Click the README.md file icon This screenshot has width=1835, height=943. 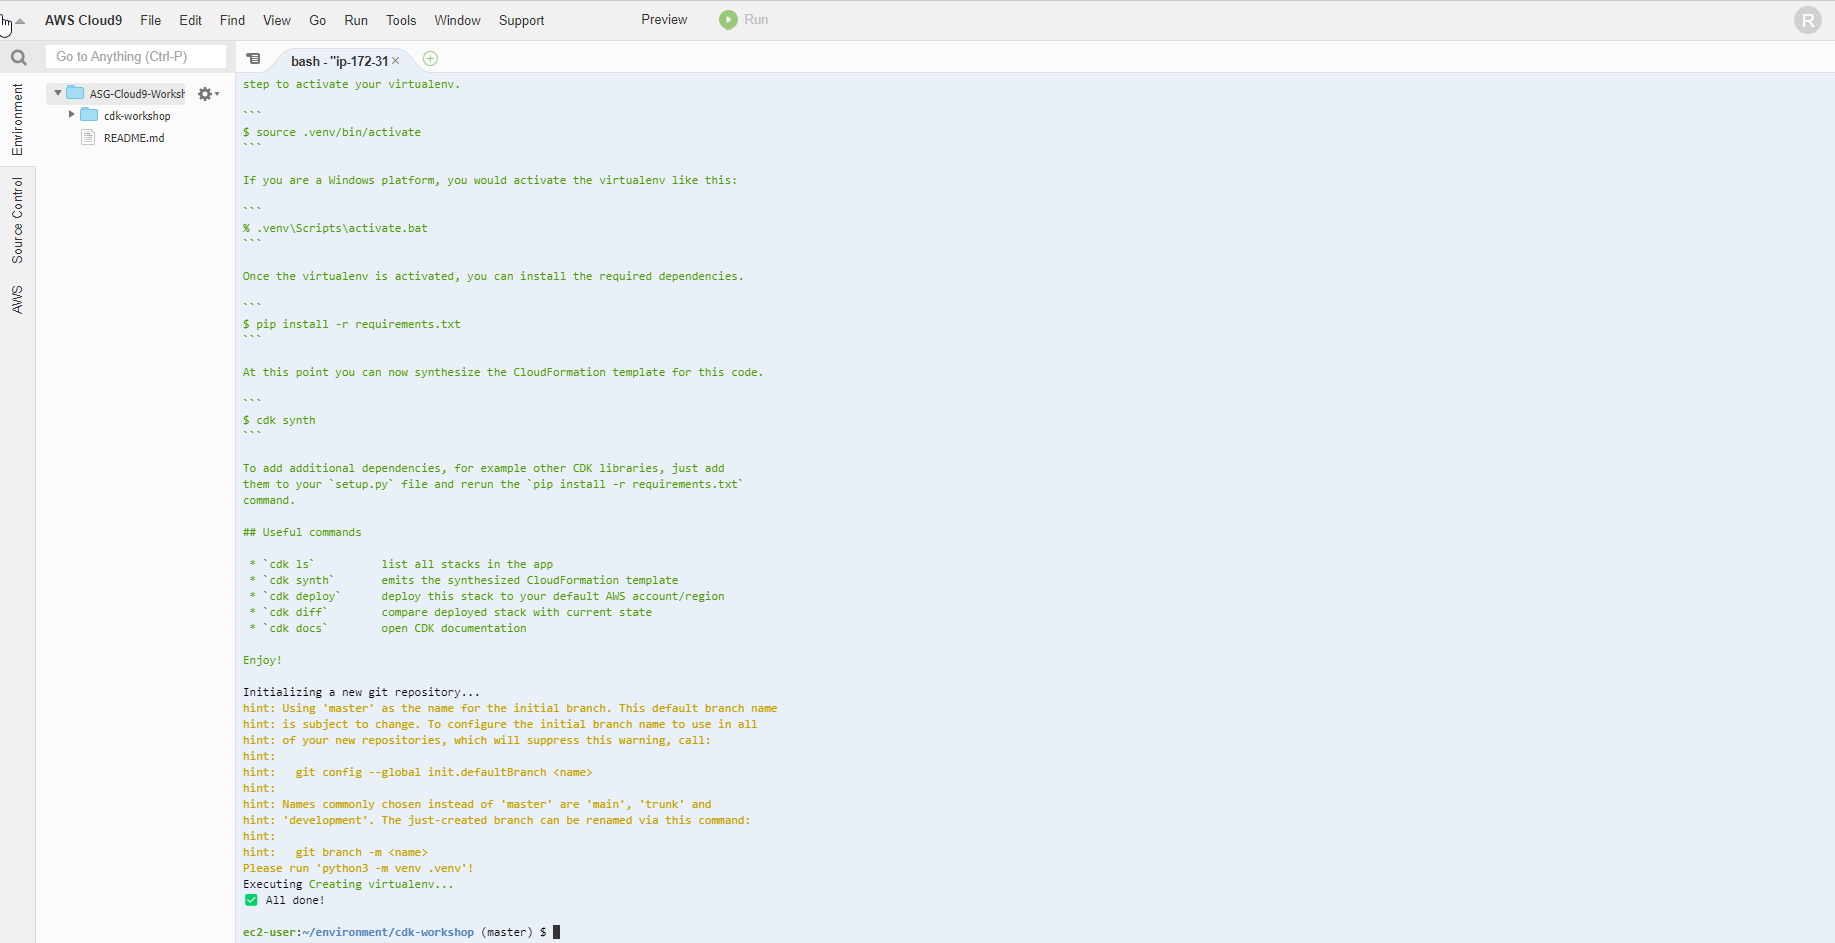pos(88,137)
